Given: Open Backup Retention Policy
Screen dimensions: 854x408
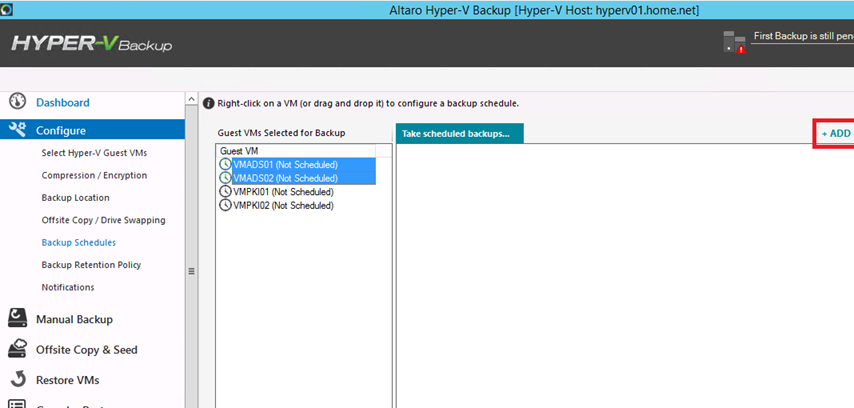Looking at the screenshot, I should coord(92,265).
